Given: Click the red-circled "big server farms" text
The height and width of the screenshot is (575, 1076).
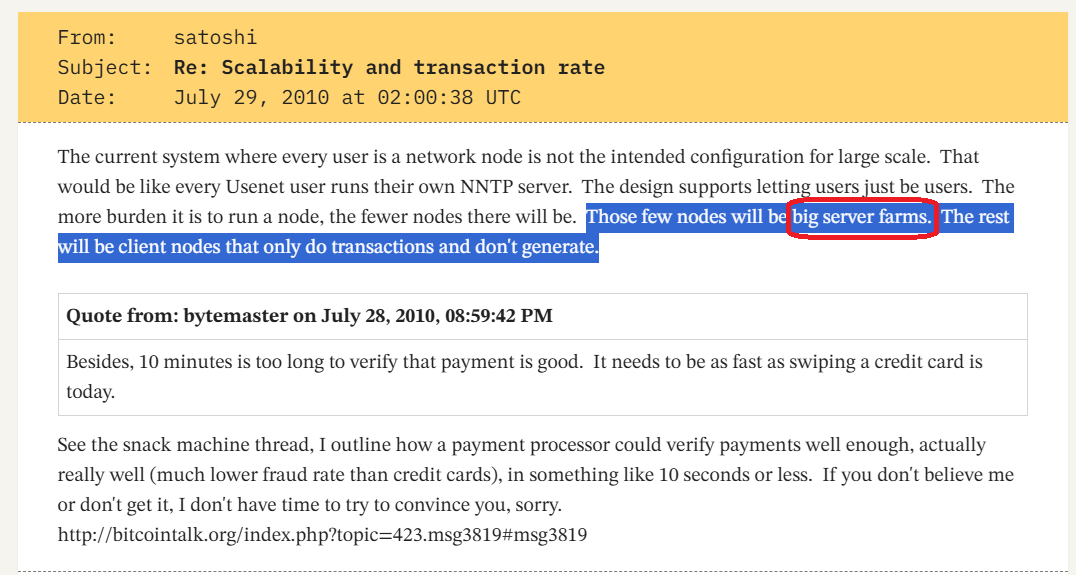Looking at the screenshot, I should [x=861, y=217].
